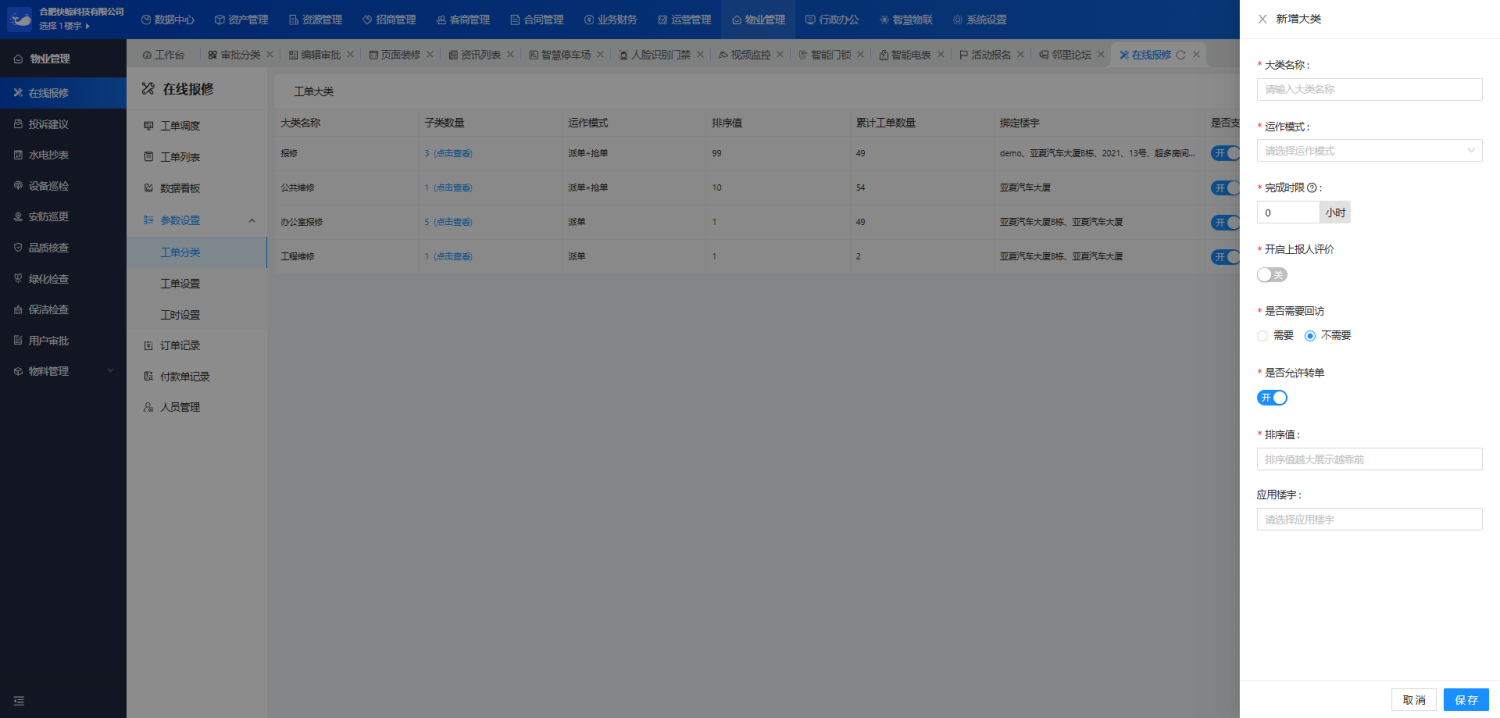Open 5 (点击查看) link in 办公室报修 row

[448, 222]
